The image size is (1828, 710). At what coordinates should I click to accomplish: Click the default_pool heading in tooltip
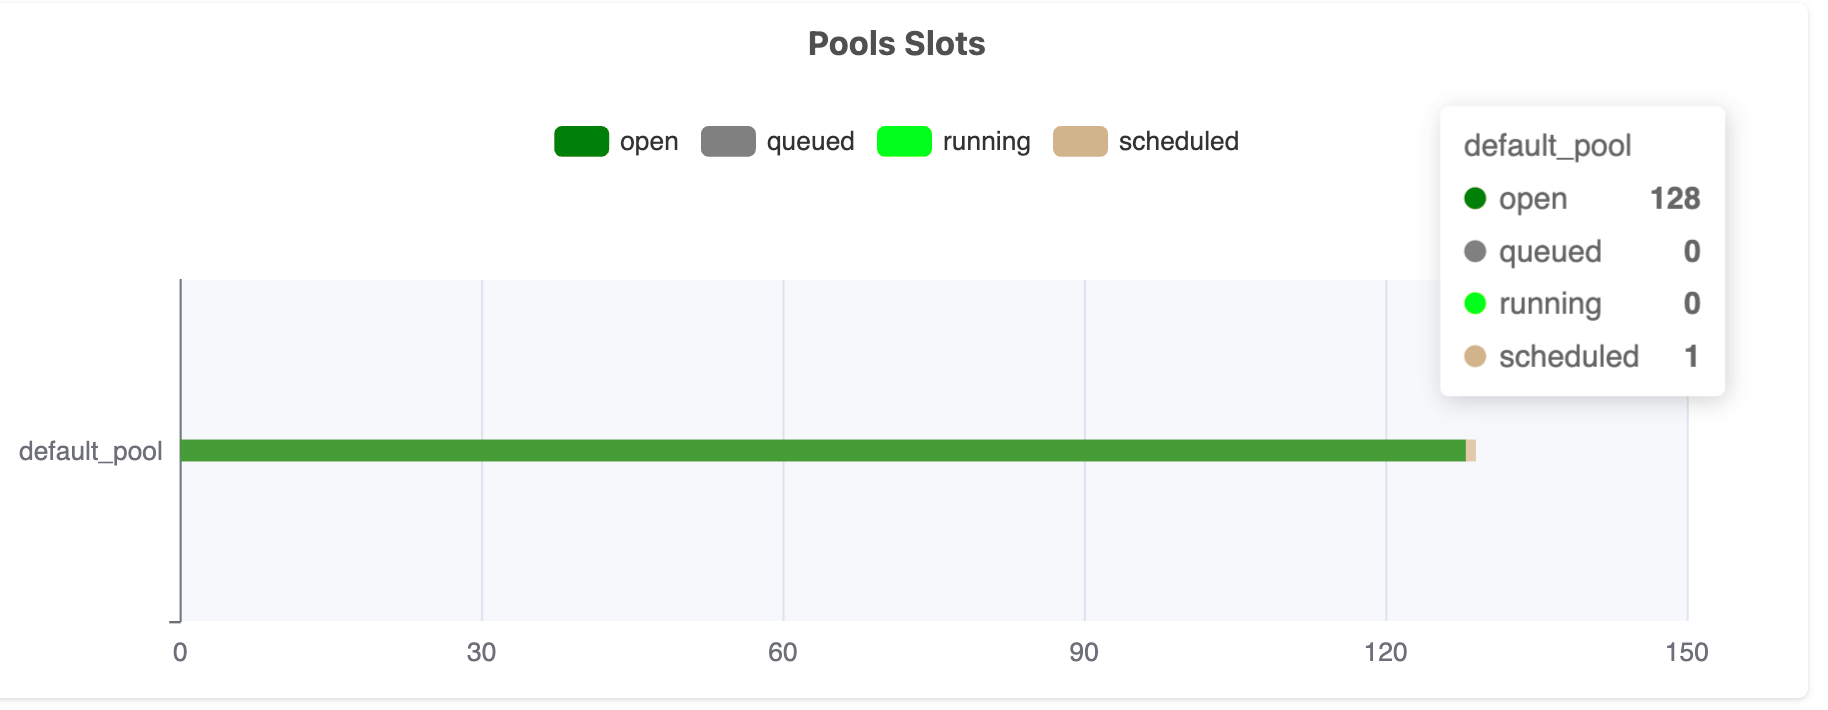[x=1547, y=146]
